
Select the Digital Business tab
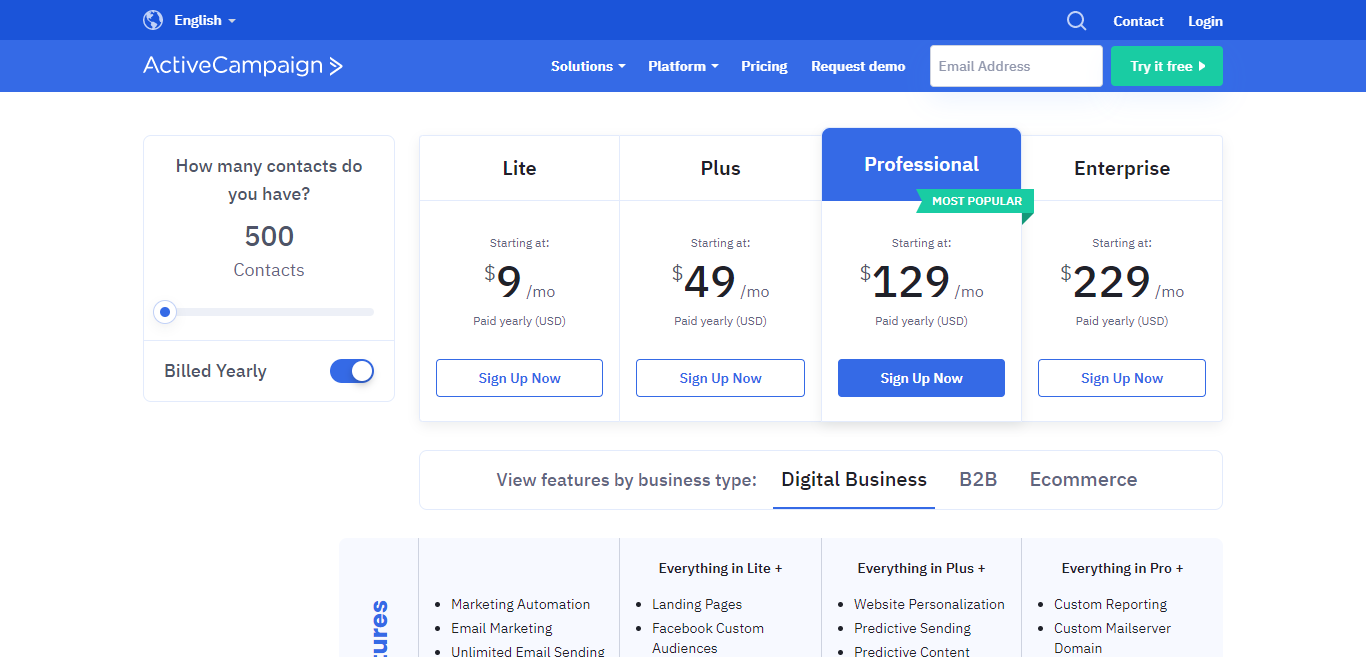pos(854,480)
